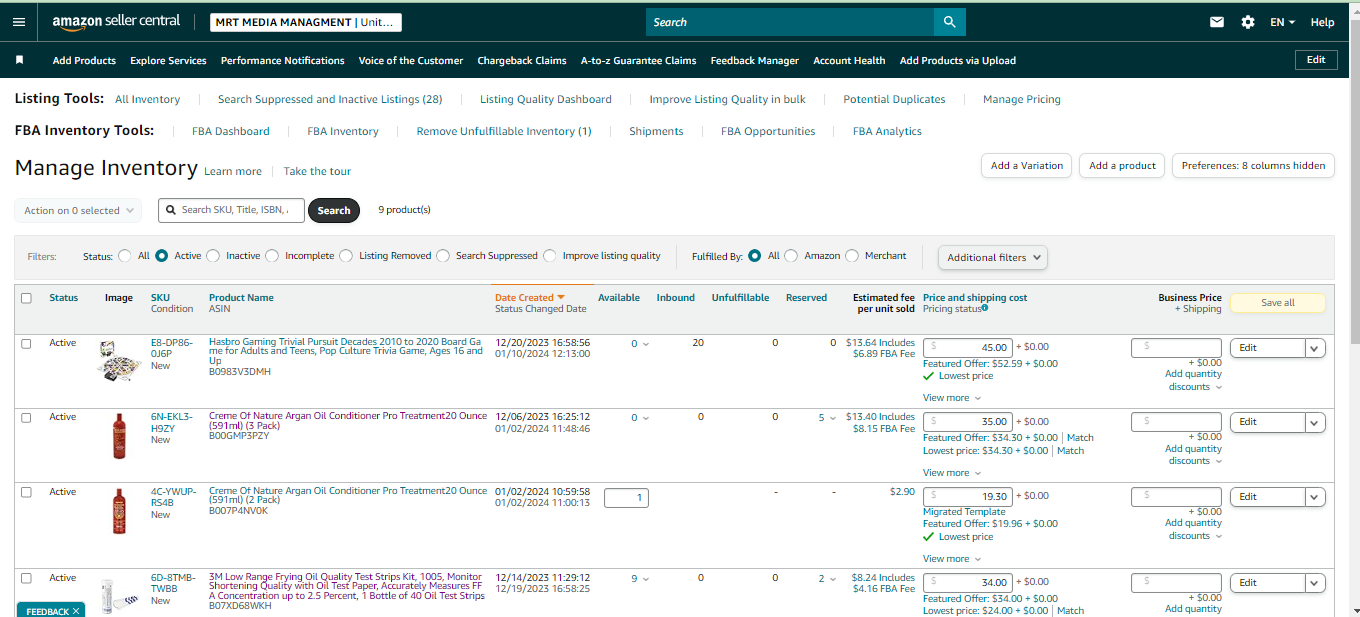Open Listing Quality Dashboard

pos(546,99)
